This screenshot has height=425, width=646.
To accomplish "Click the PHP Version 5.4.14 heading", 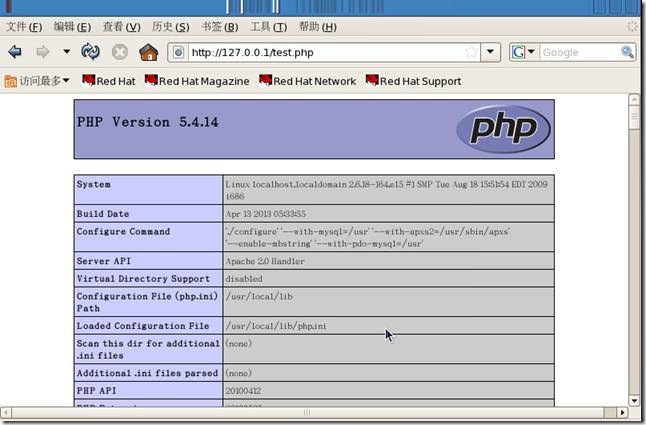I will point(147,122).
